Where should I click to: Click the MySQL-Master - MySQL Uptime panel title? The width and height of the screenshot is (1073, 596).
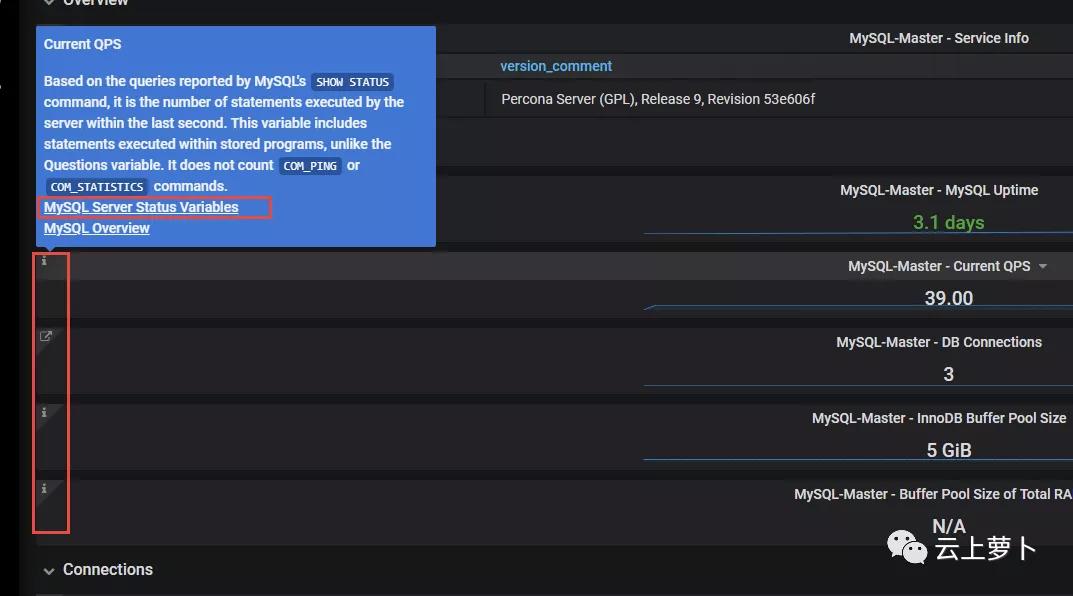point(939,190)
